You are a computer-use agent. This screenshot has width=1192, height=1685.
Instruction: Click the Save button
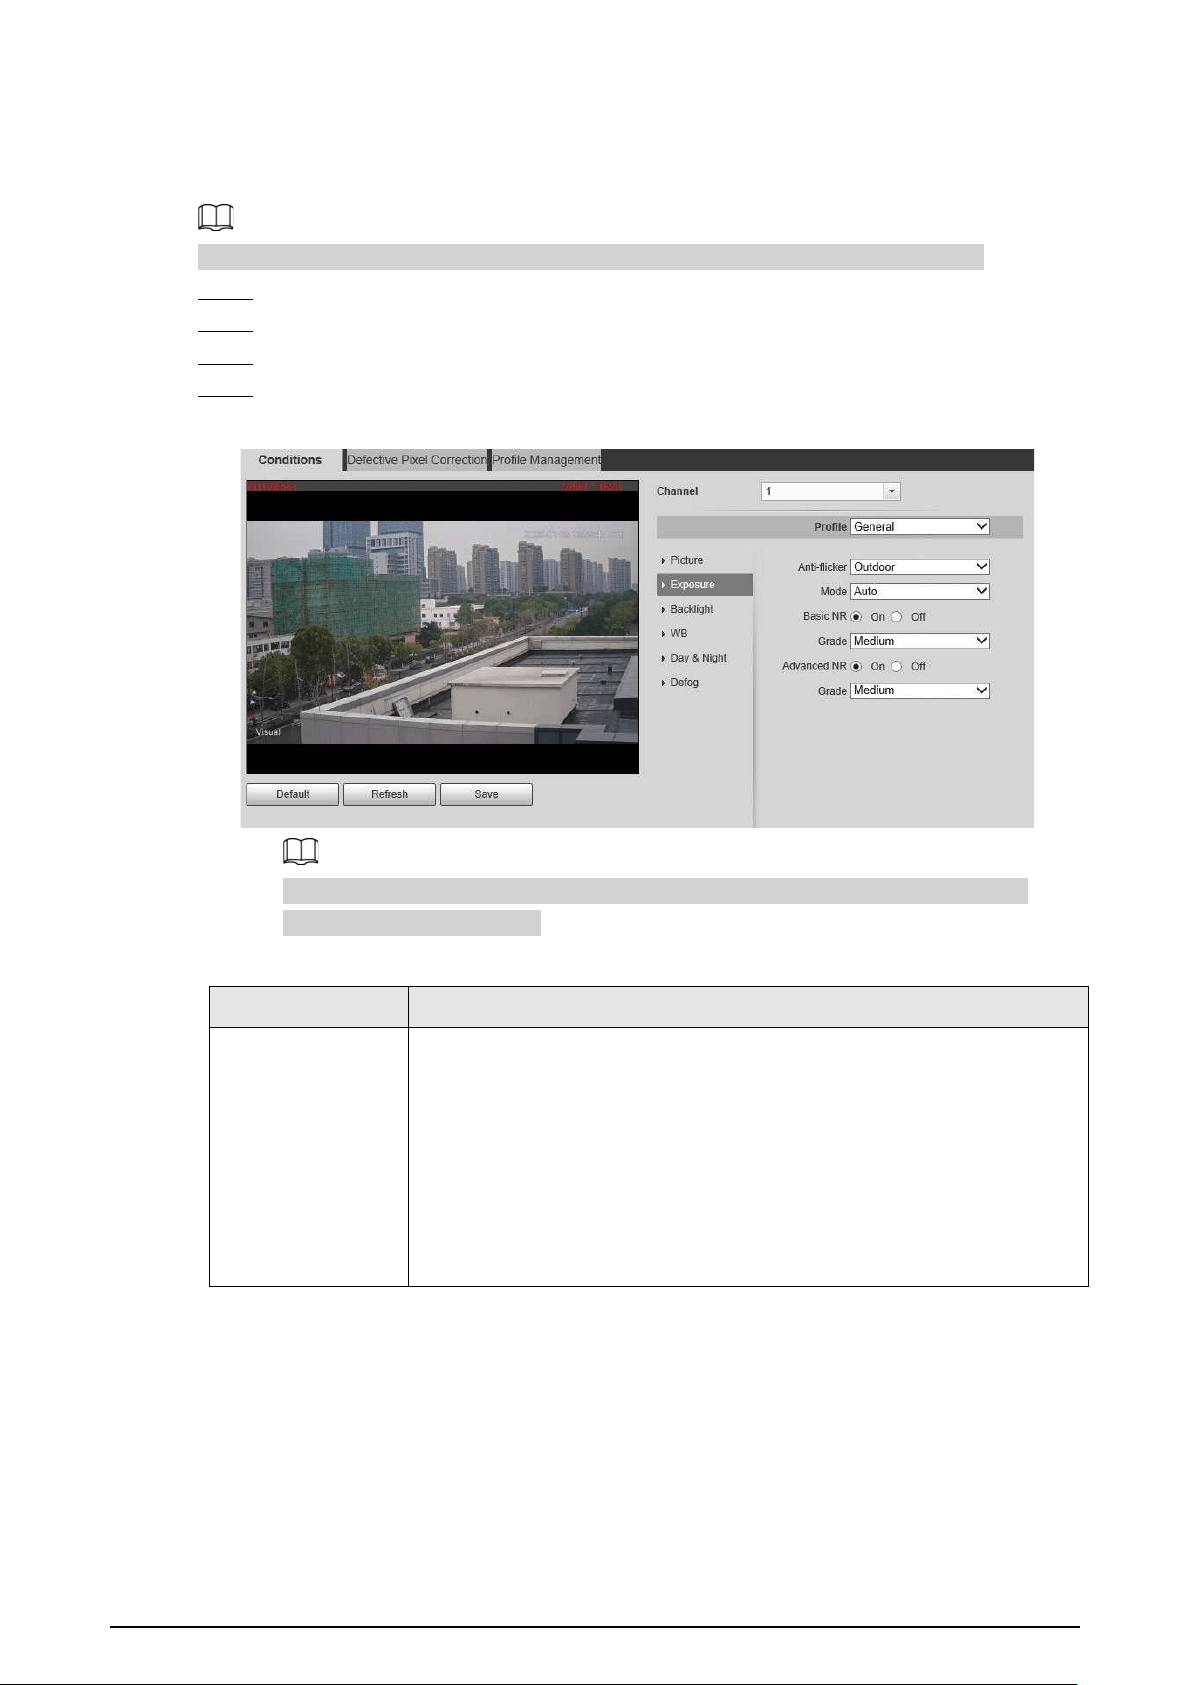tap(486, 794)
